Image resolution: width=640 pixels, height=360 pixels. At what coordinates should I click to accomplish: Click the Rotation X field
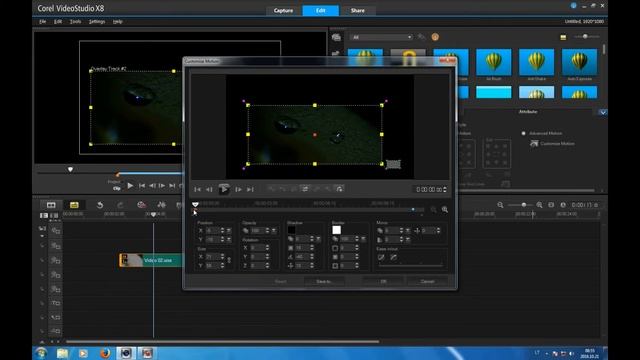point(258,248)
